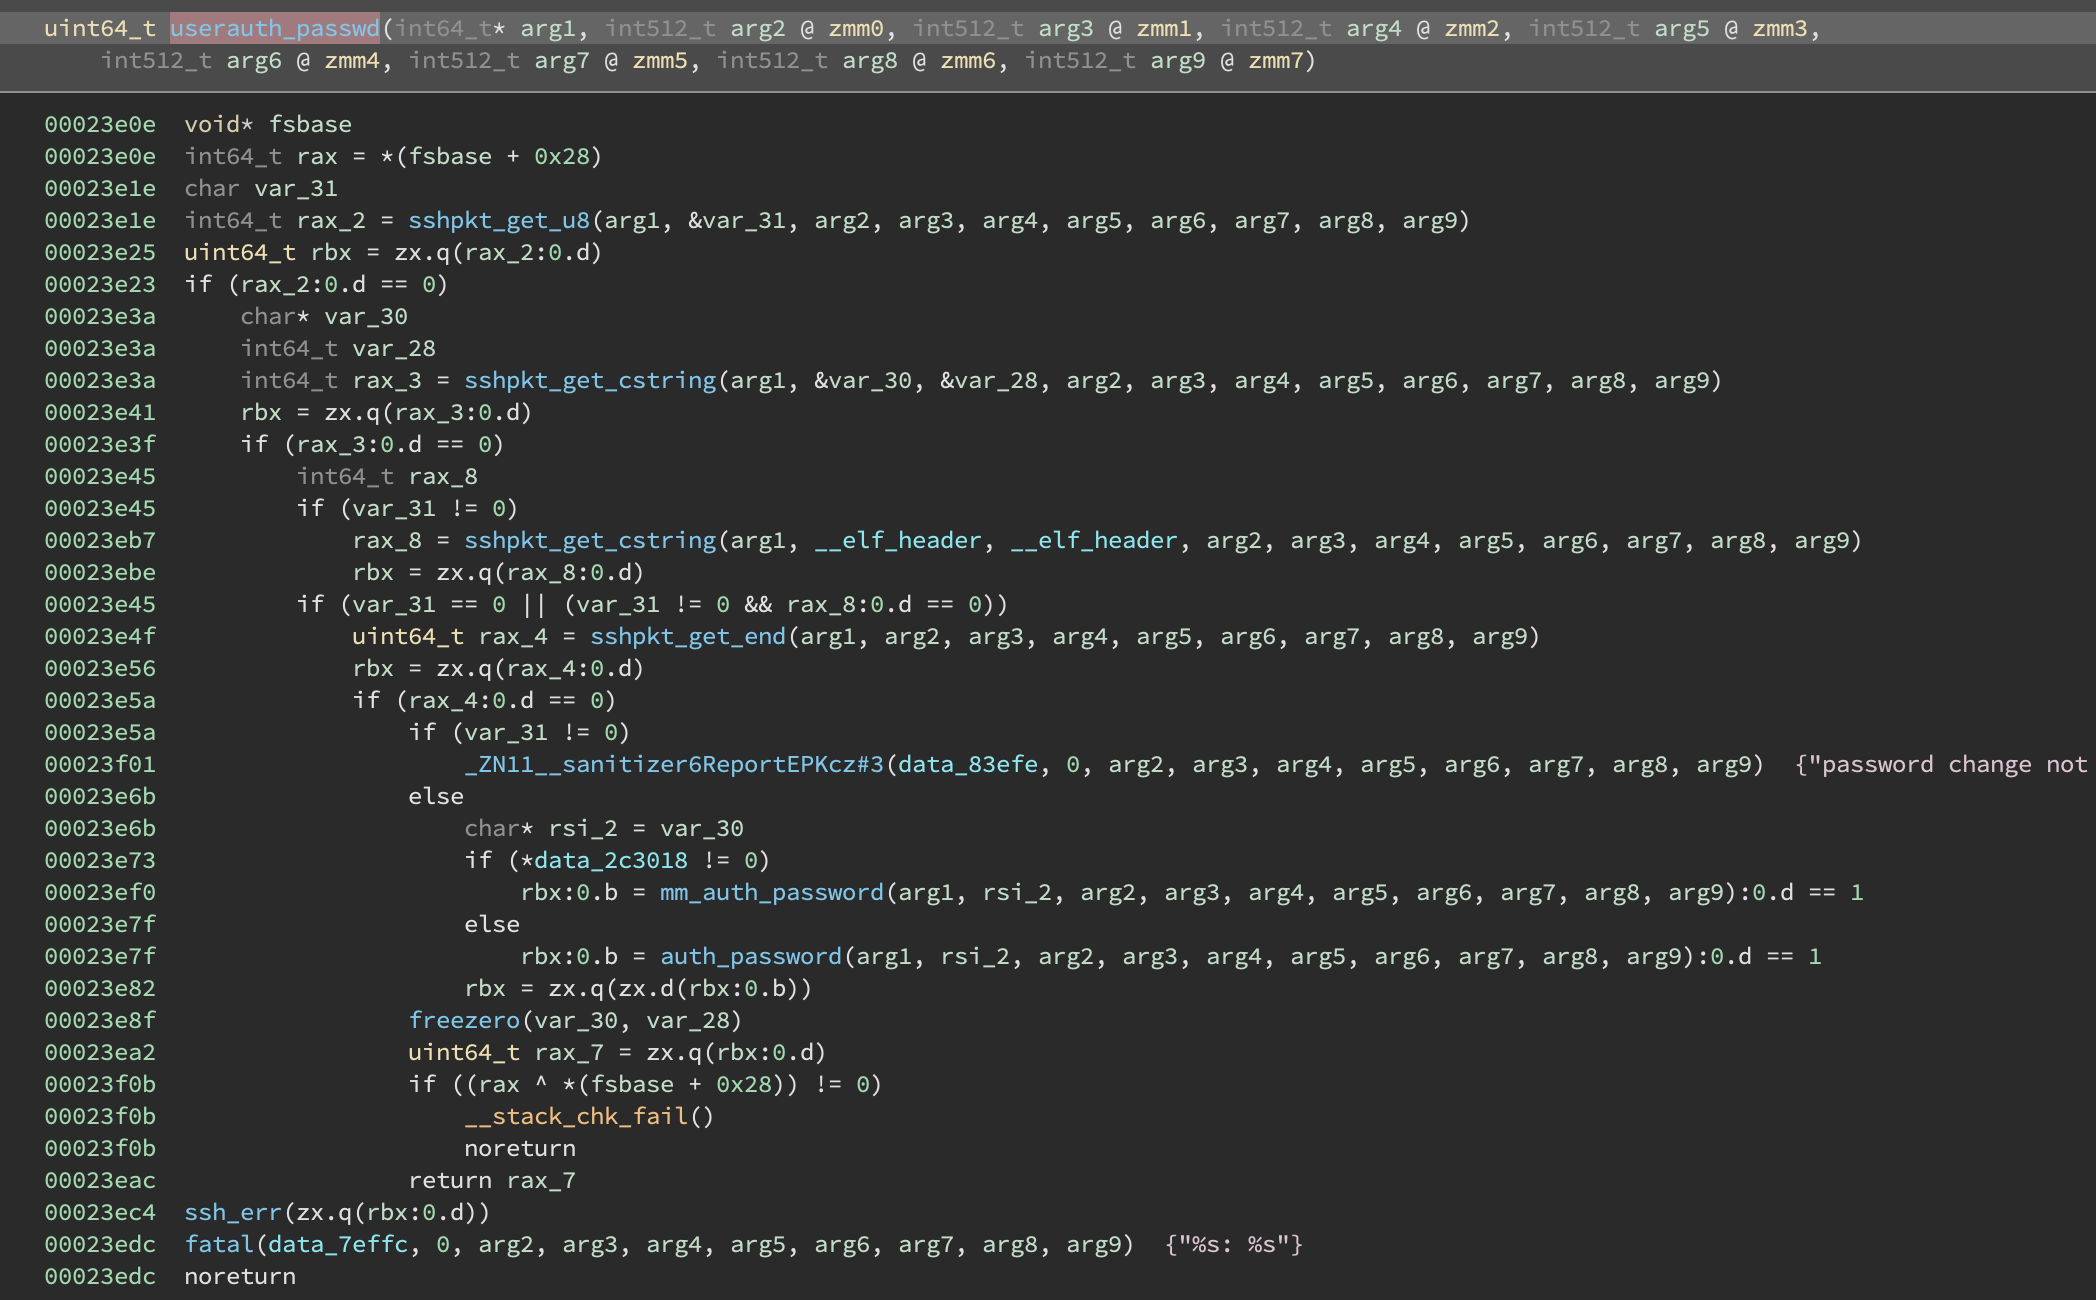
Task: Select the var_31 variable declaration
Action: coord(296,188)
